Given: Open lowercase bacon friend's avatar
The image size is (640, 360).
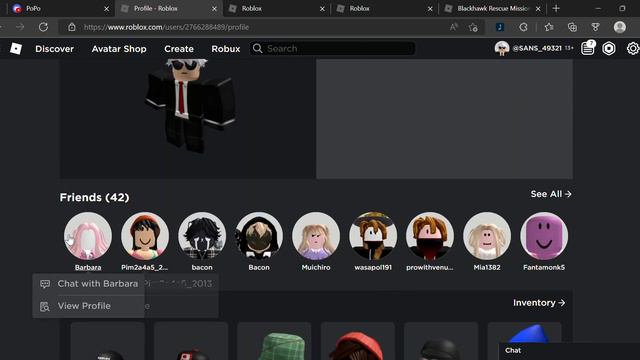Looking at the screenshot, I should [202, 236].
